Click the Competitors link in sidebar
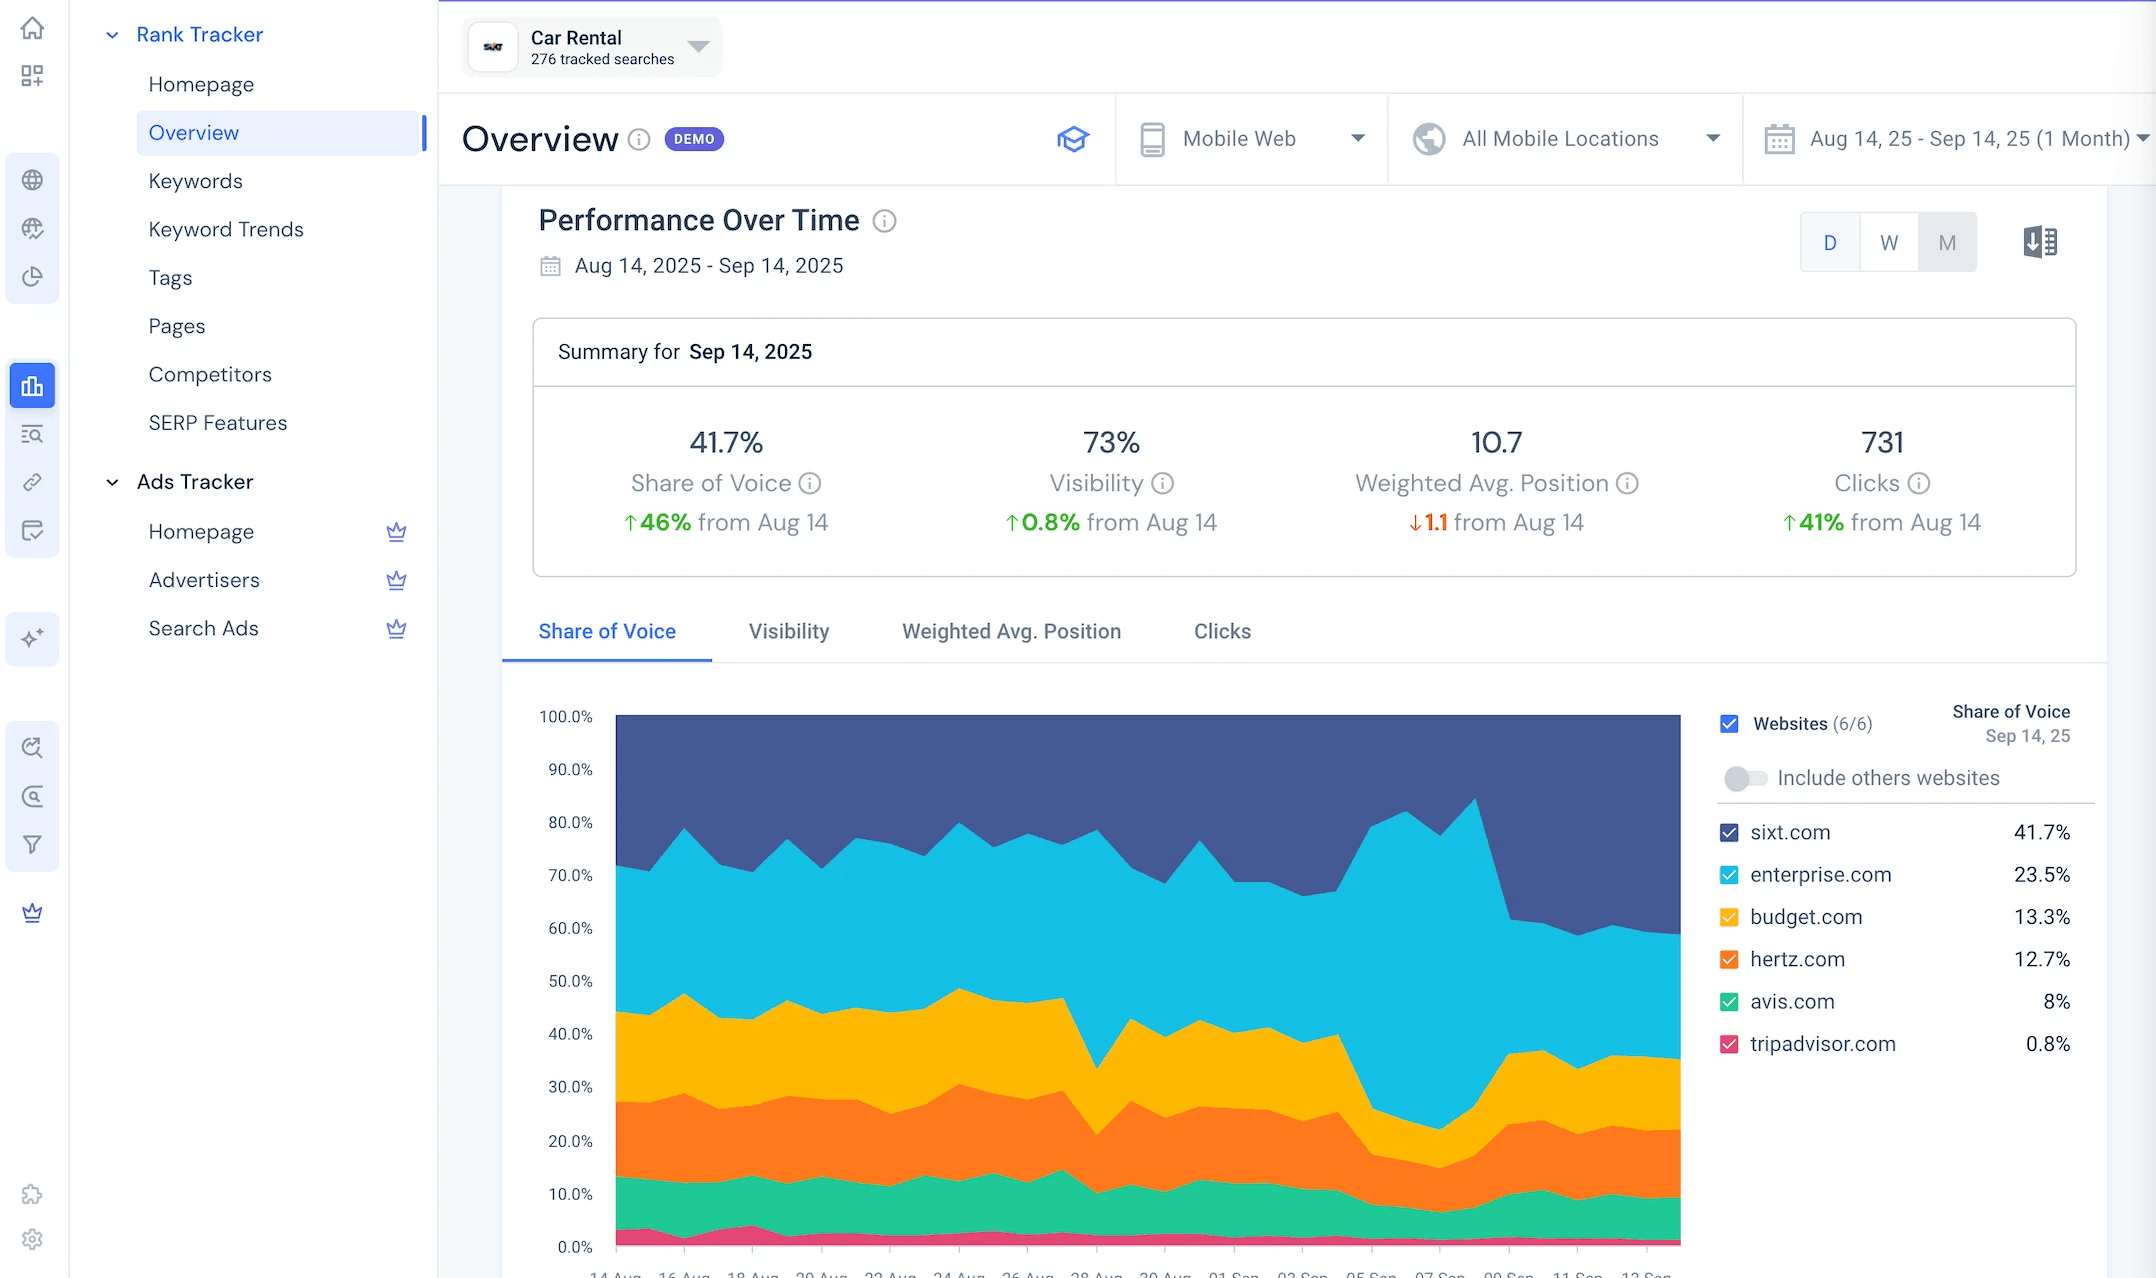This screenshot has width=2156, height=1278. (210, 374)
